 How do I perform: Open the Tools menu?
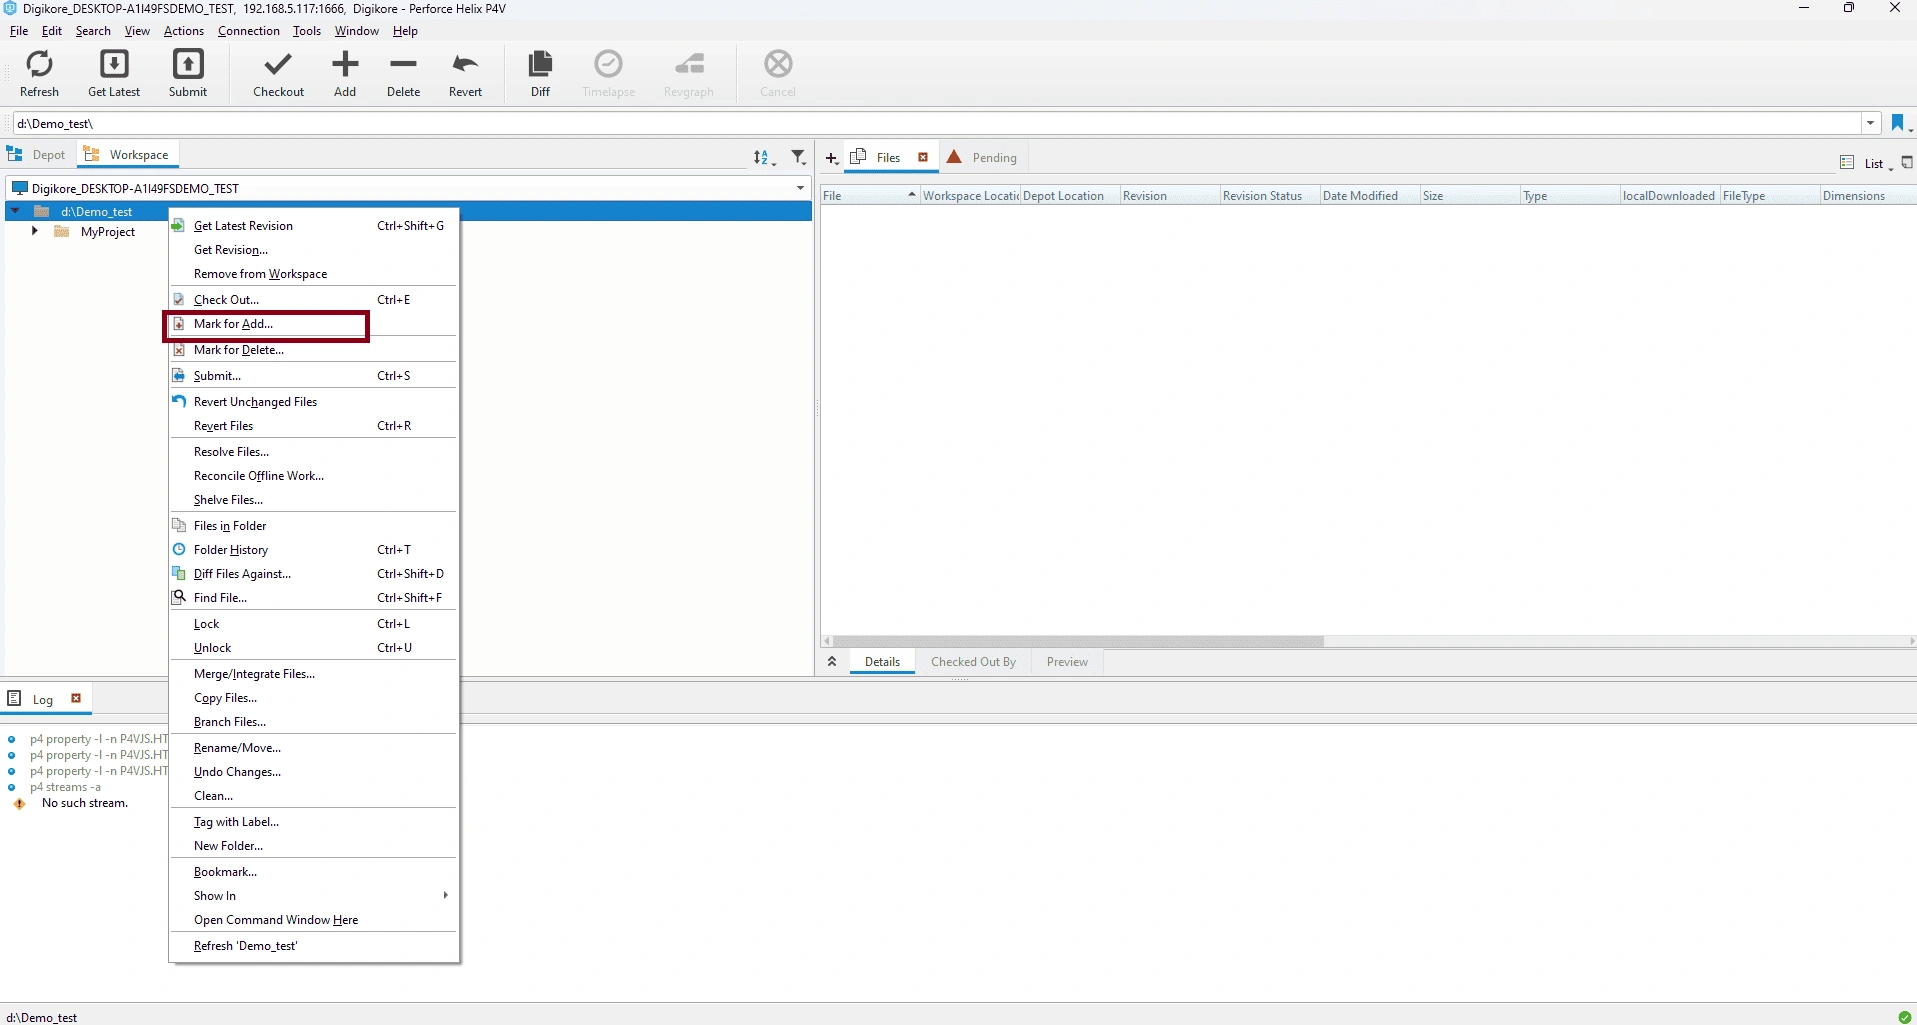[x=307, y=31]
